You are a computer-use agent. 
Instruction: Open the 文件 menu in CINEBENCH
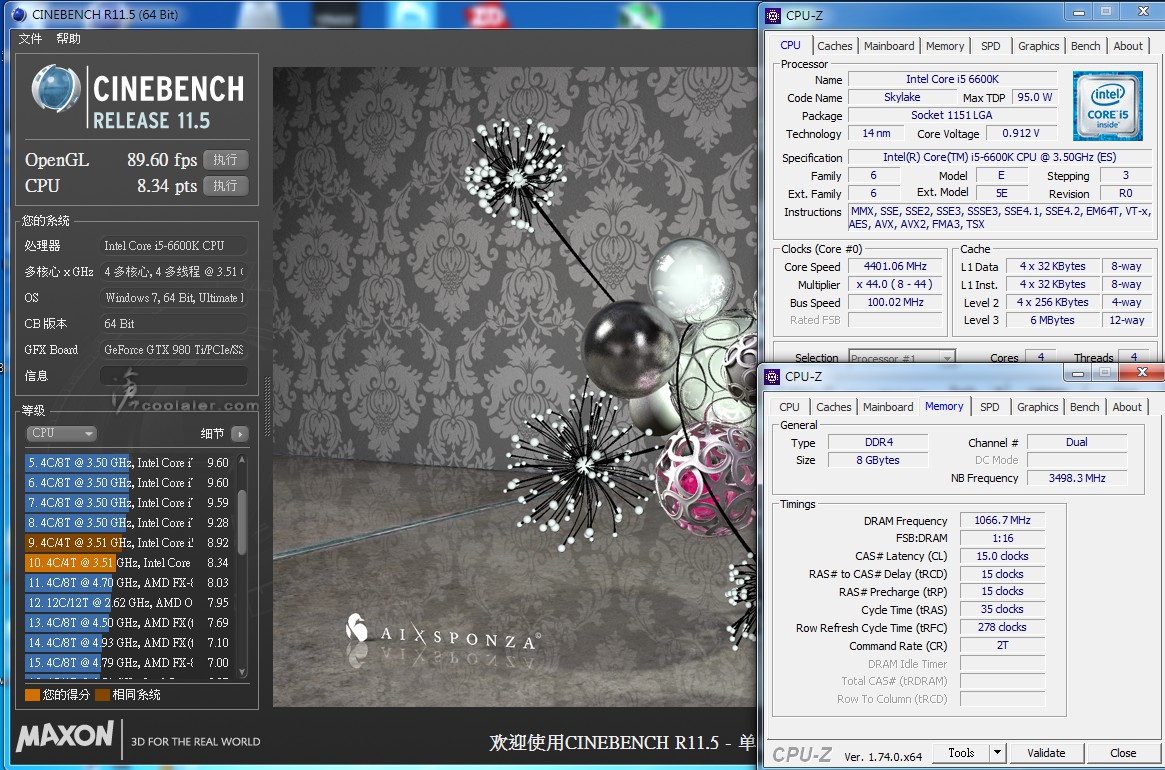30,39
